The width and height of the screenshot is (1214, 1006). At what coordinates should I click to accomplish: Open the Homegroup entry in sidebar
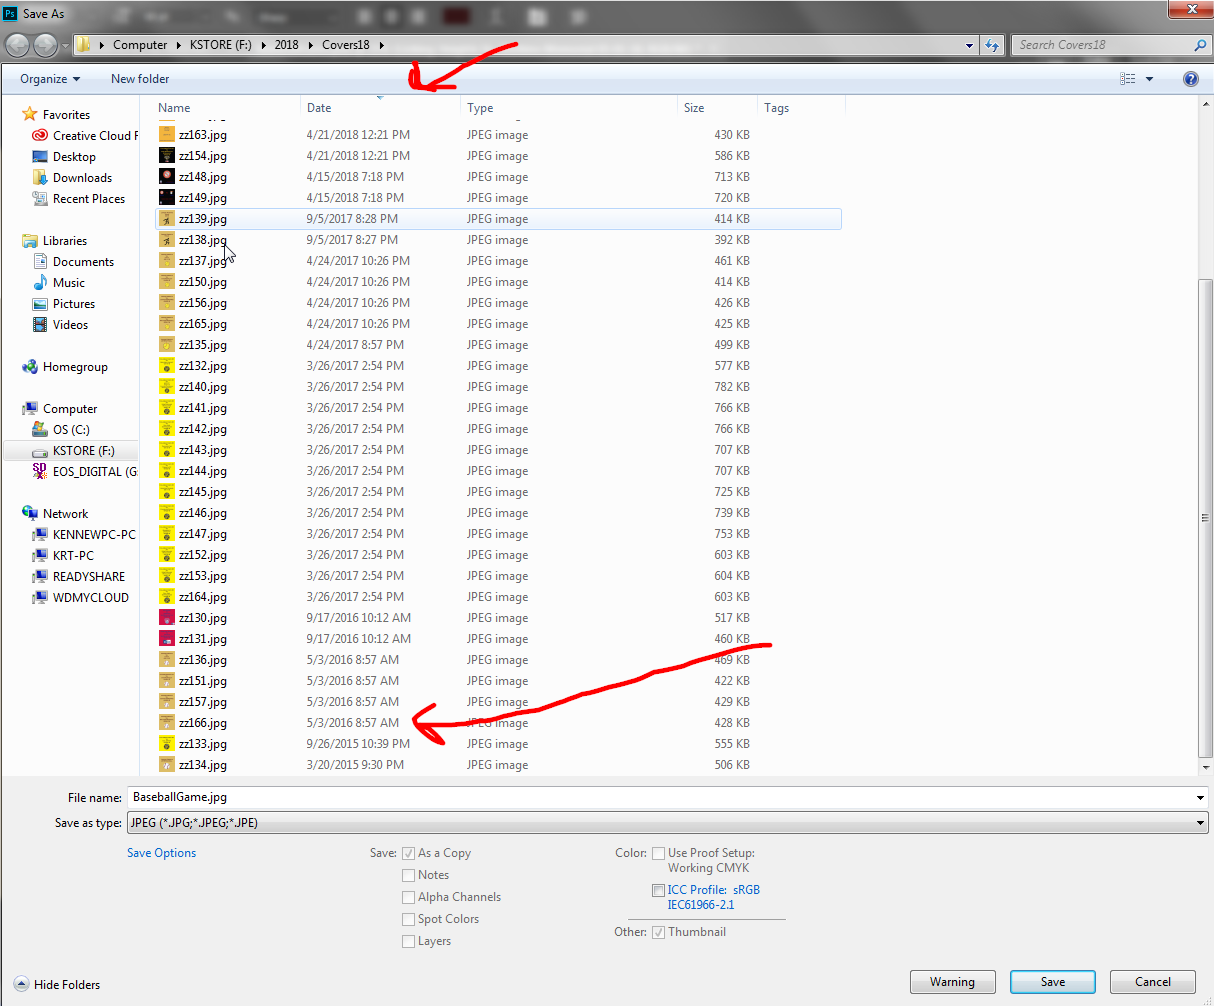(72, 366)
